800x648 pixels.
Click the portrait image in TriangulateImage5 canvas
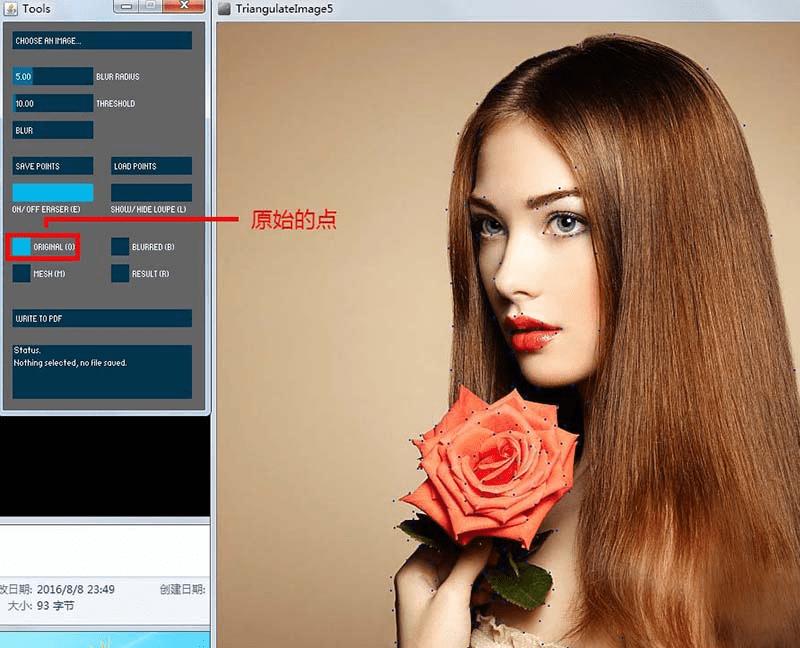pyautogui.click(x=508, y=335)
